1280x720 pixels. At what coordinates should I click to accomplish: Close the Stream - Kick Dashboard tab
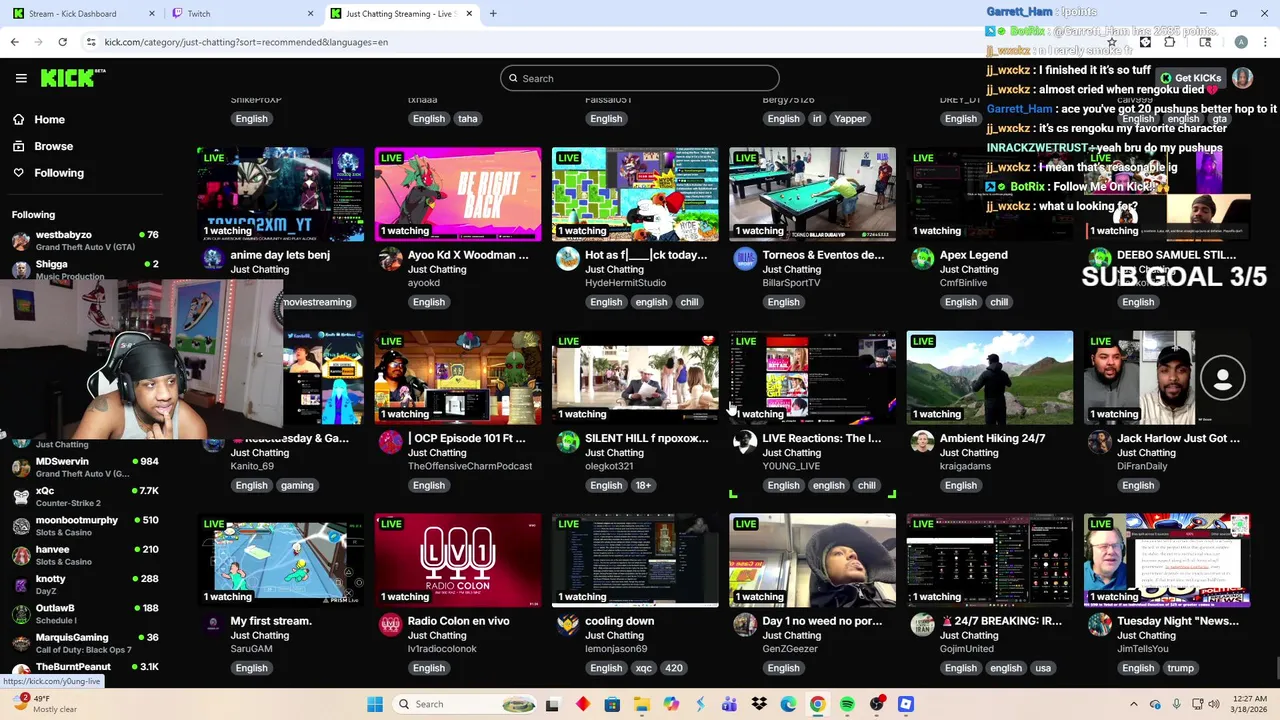coord(152,14)
